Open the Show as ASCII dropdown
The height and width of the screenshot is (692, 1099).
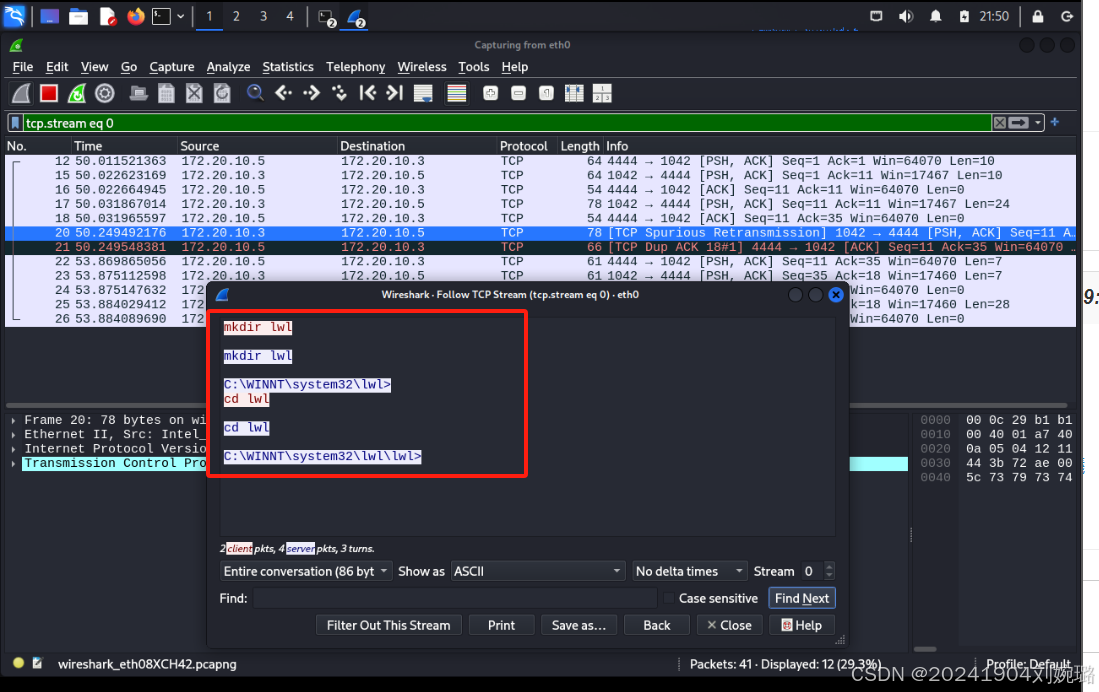click(538, 571)
